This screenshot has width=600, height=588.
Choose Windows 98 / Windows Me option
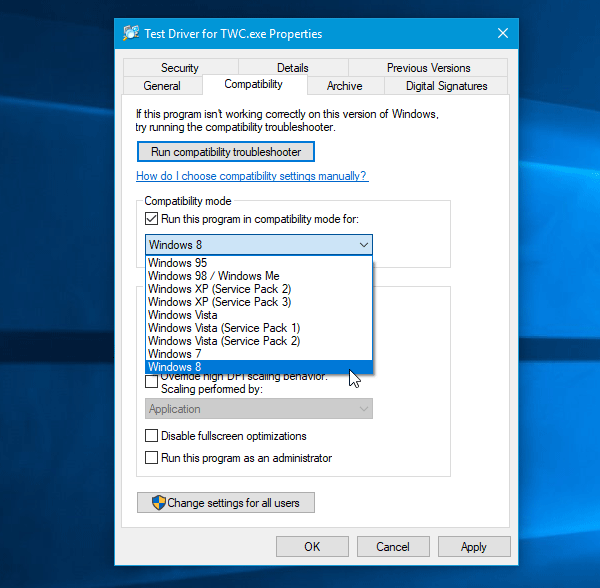(x=259, y=276)
